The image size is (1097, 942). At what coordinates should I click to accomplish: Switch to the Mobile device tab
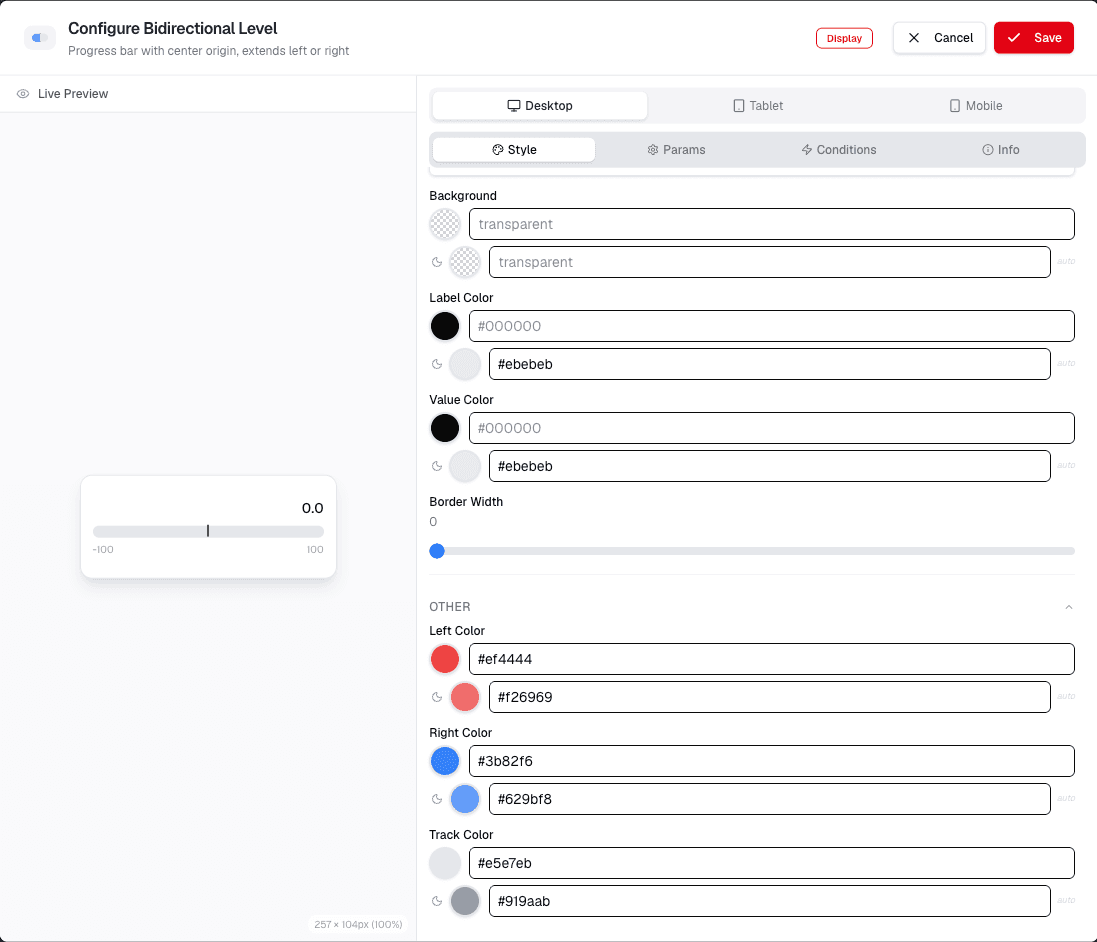coord(975,106)
